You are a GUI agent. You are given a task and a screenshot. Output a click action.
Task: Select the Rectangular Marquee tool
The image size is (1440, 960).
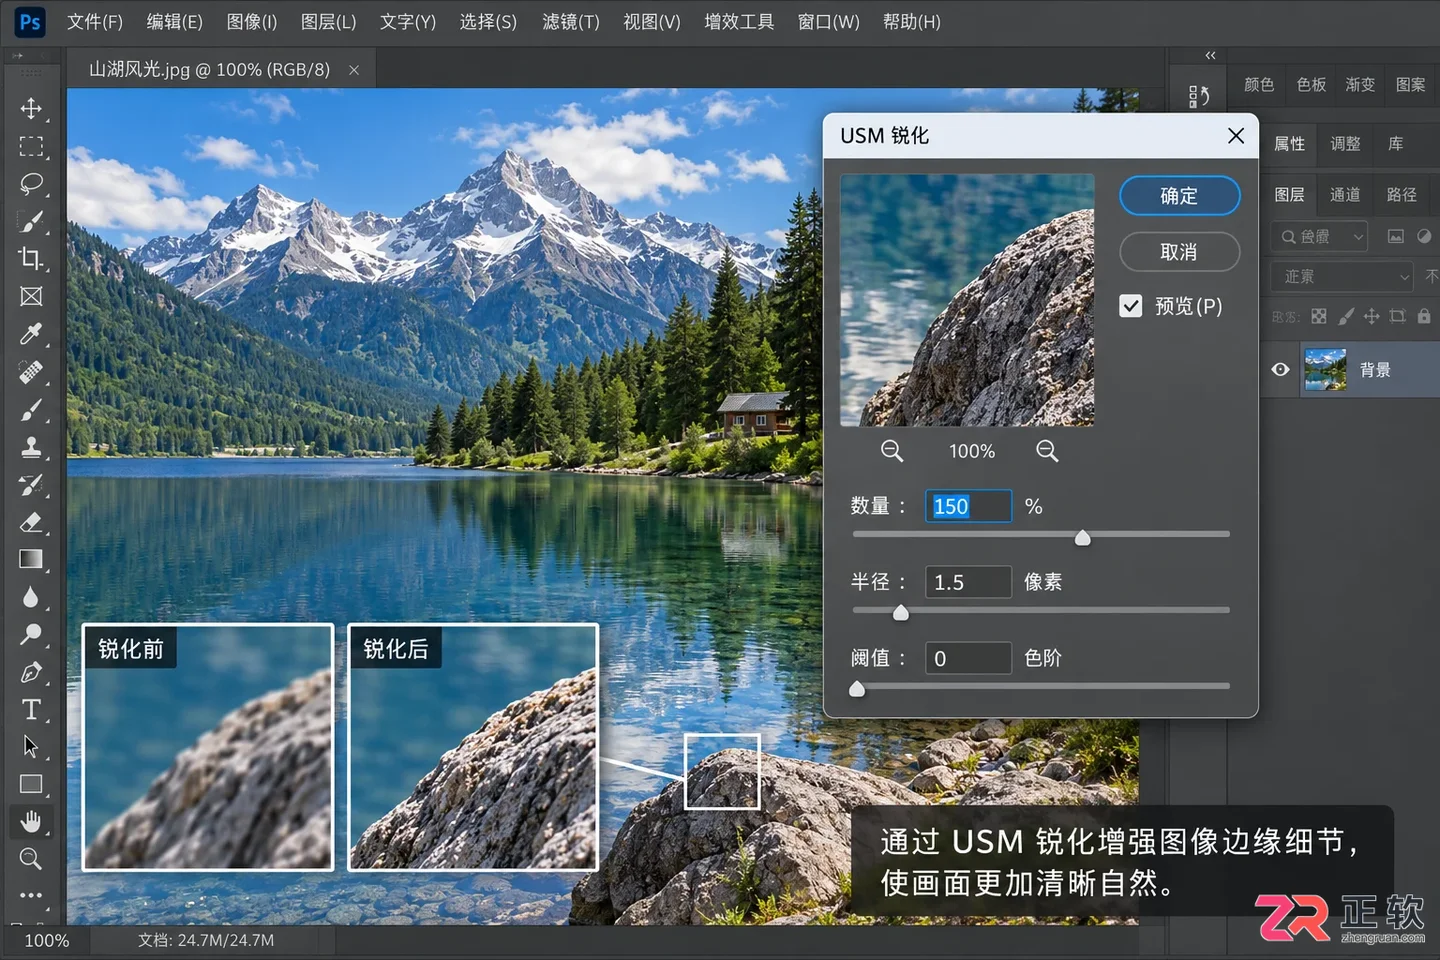[x=31, y=146]
